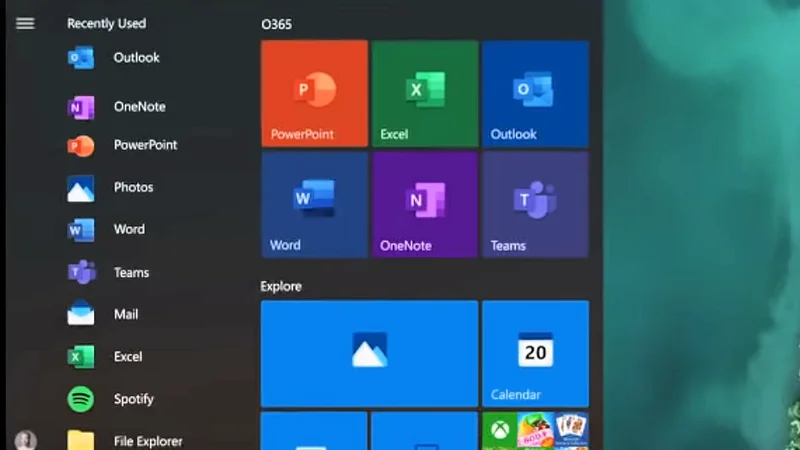800x450 pixels.
Task: Open Teams from Recently Used list
Action: click(x=108, y=272)
